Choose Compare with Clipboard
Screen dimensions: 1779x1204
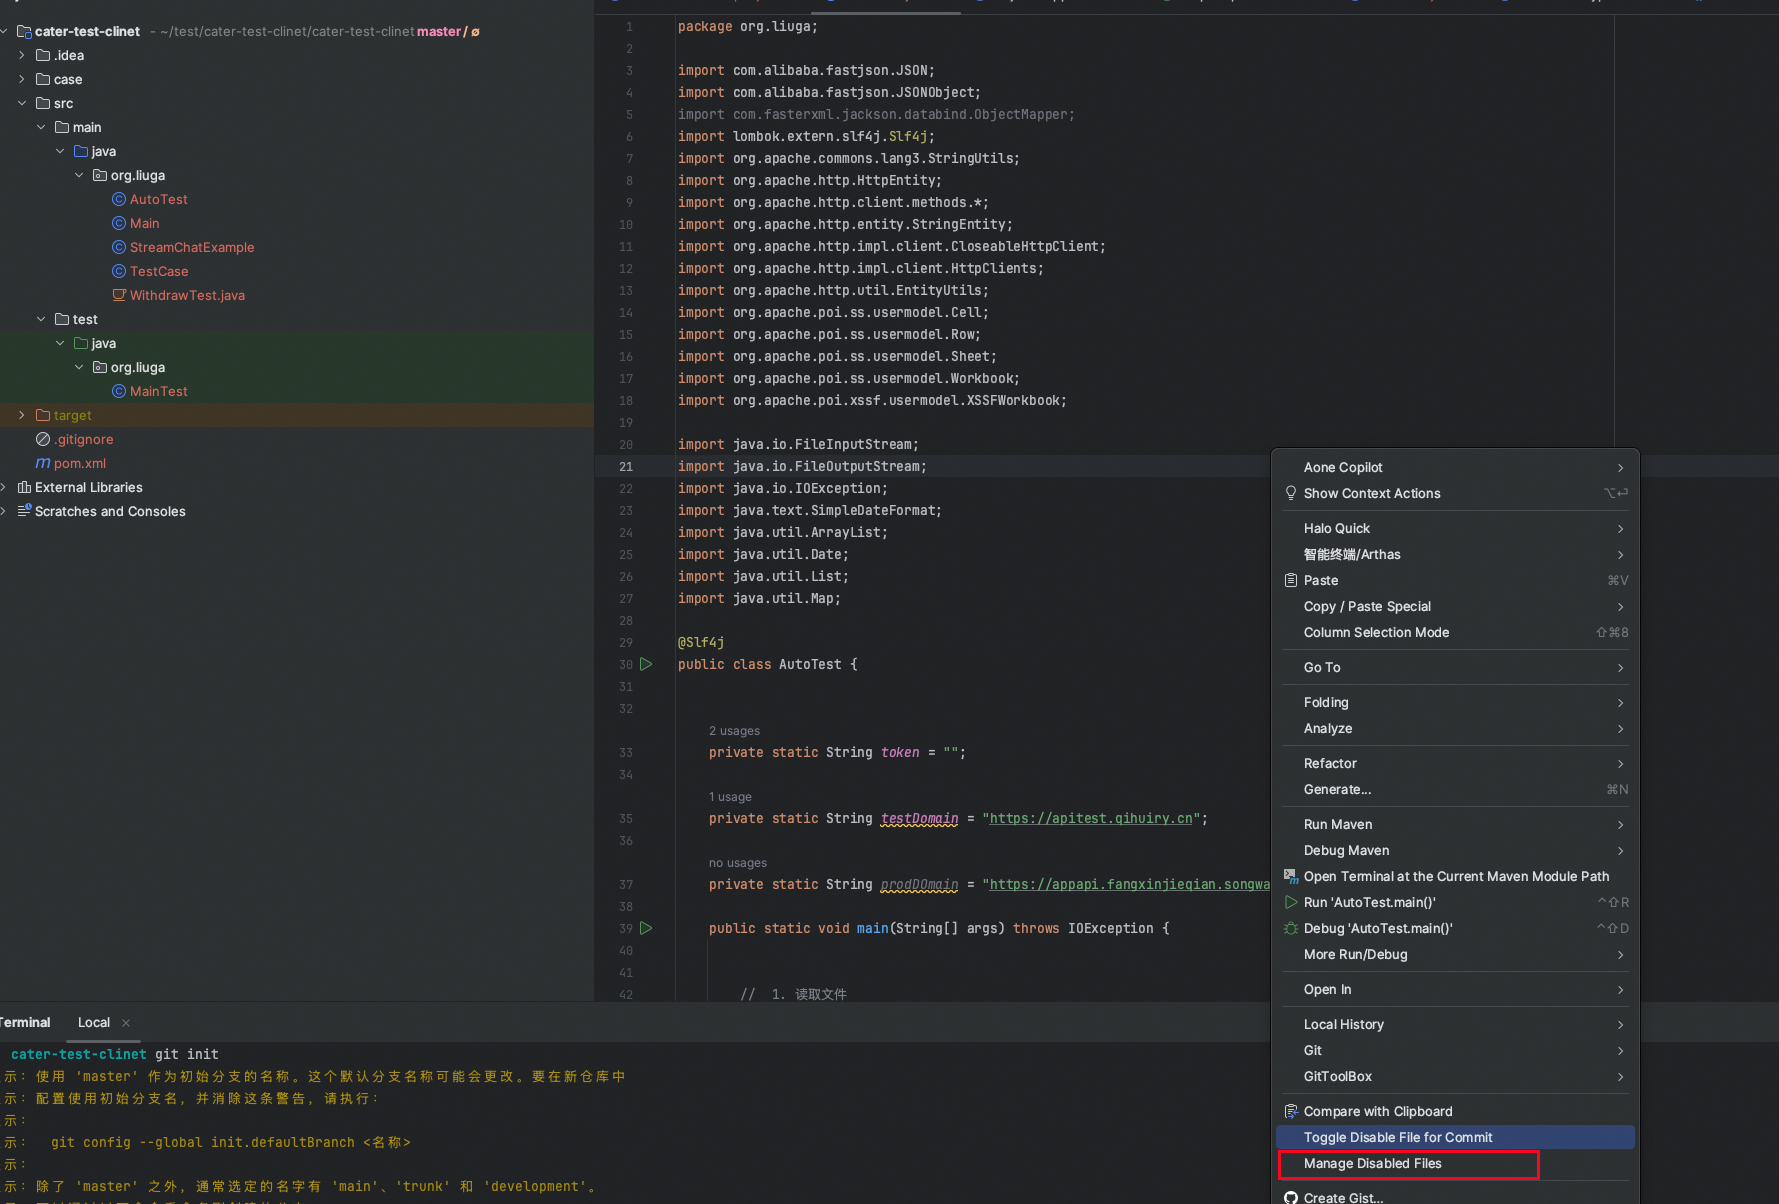1456,1111
